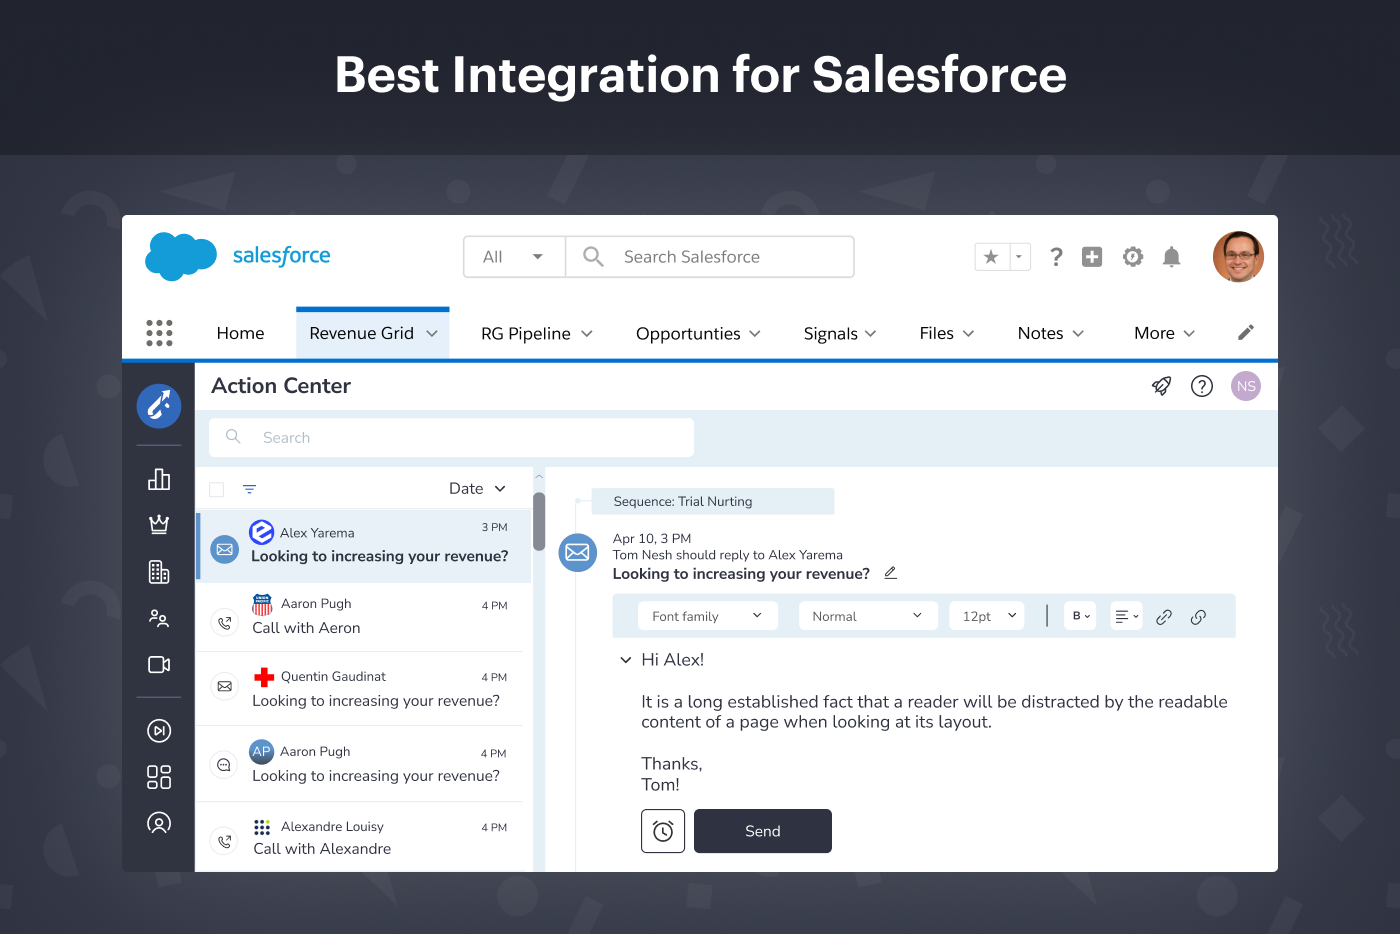The image size is (1400, 934).
Task: Select the team members icon in sidebar
Action: point(158,618)
